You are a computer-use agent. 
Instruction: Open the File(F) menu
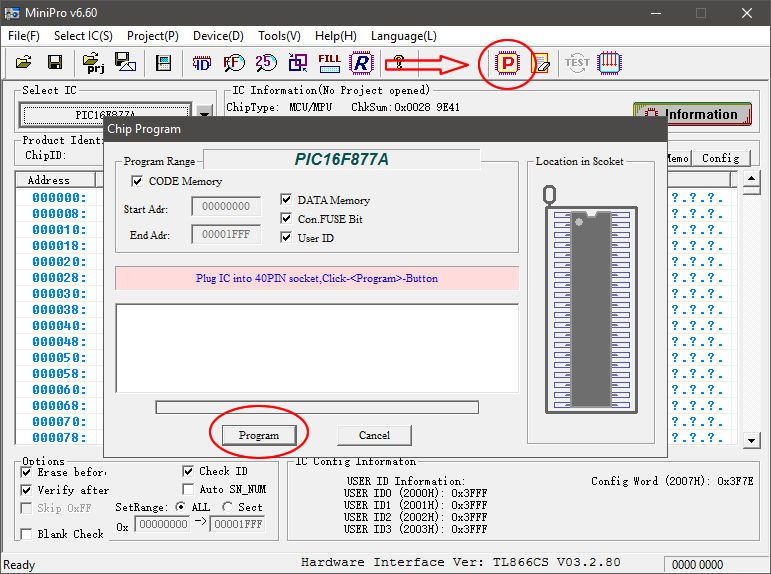[24, 36]
